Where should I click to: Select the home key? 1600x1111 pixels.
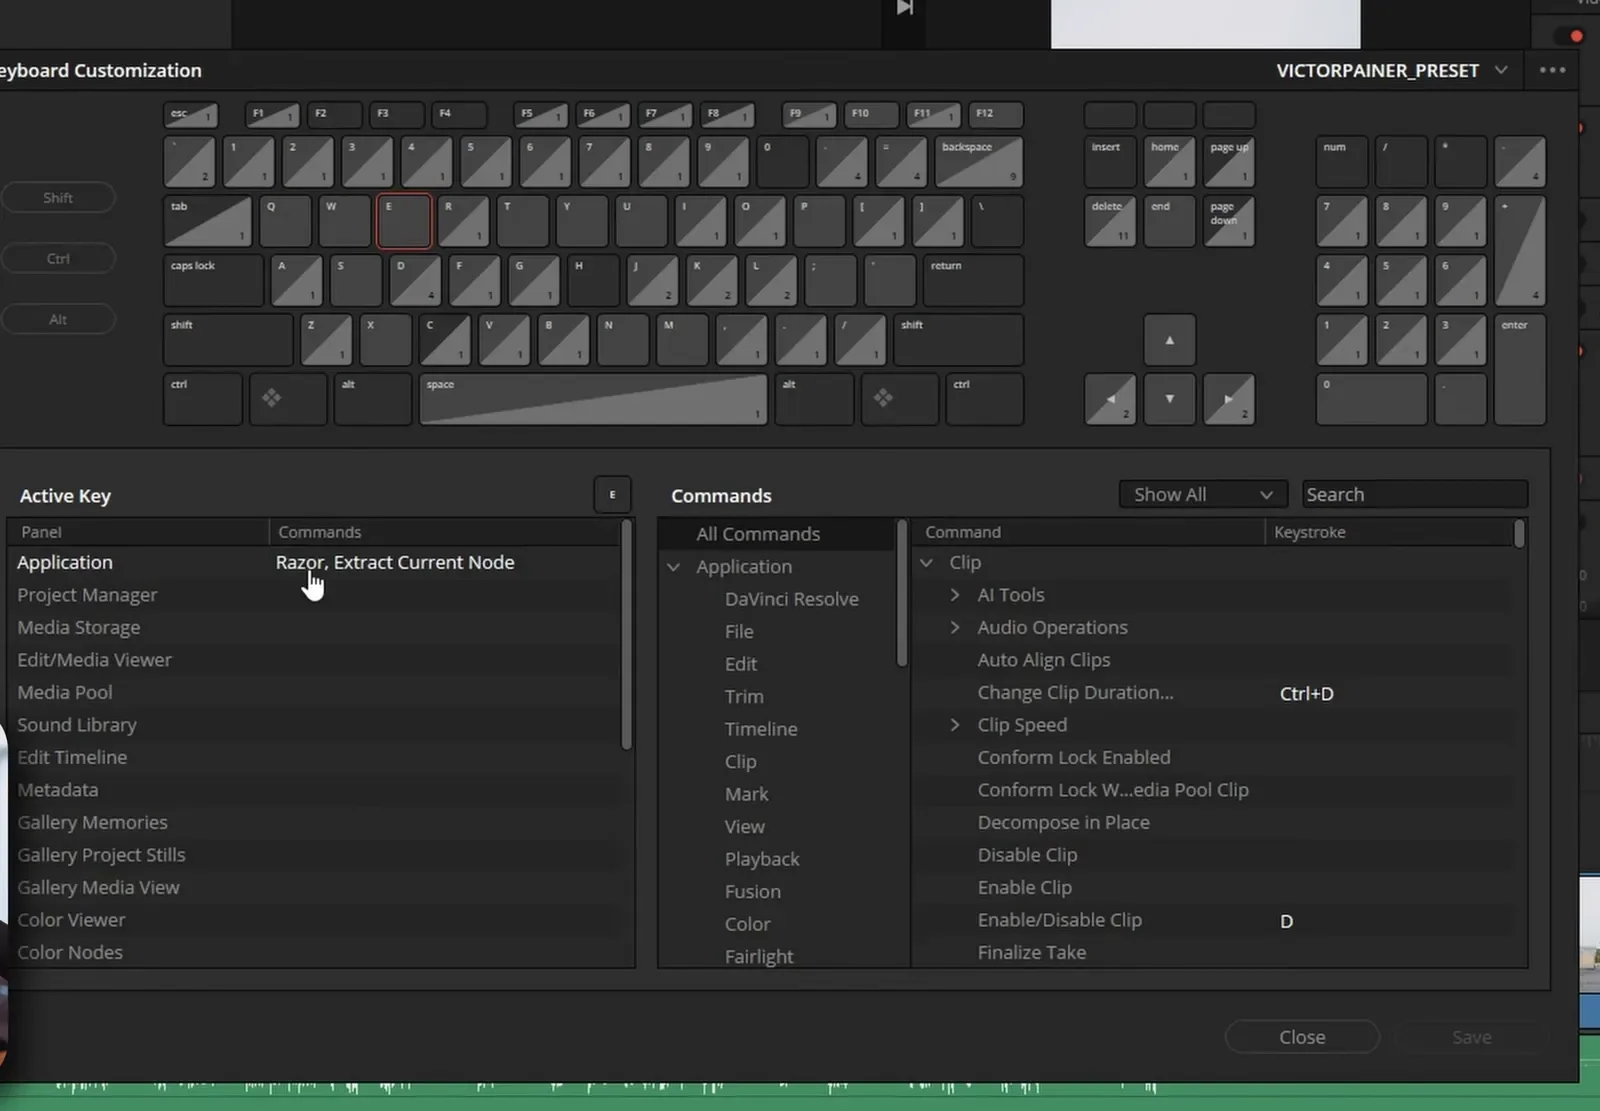pos(1169,162)
